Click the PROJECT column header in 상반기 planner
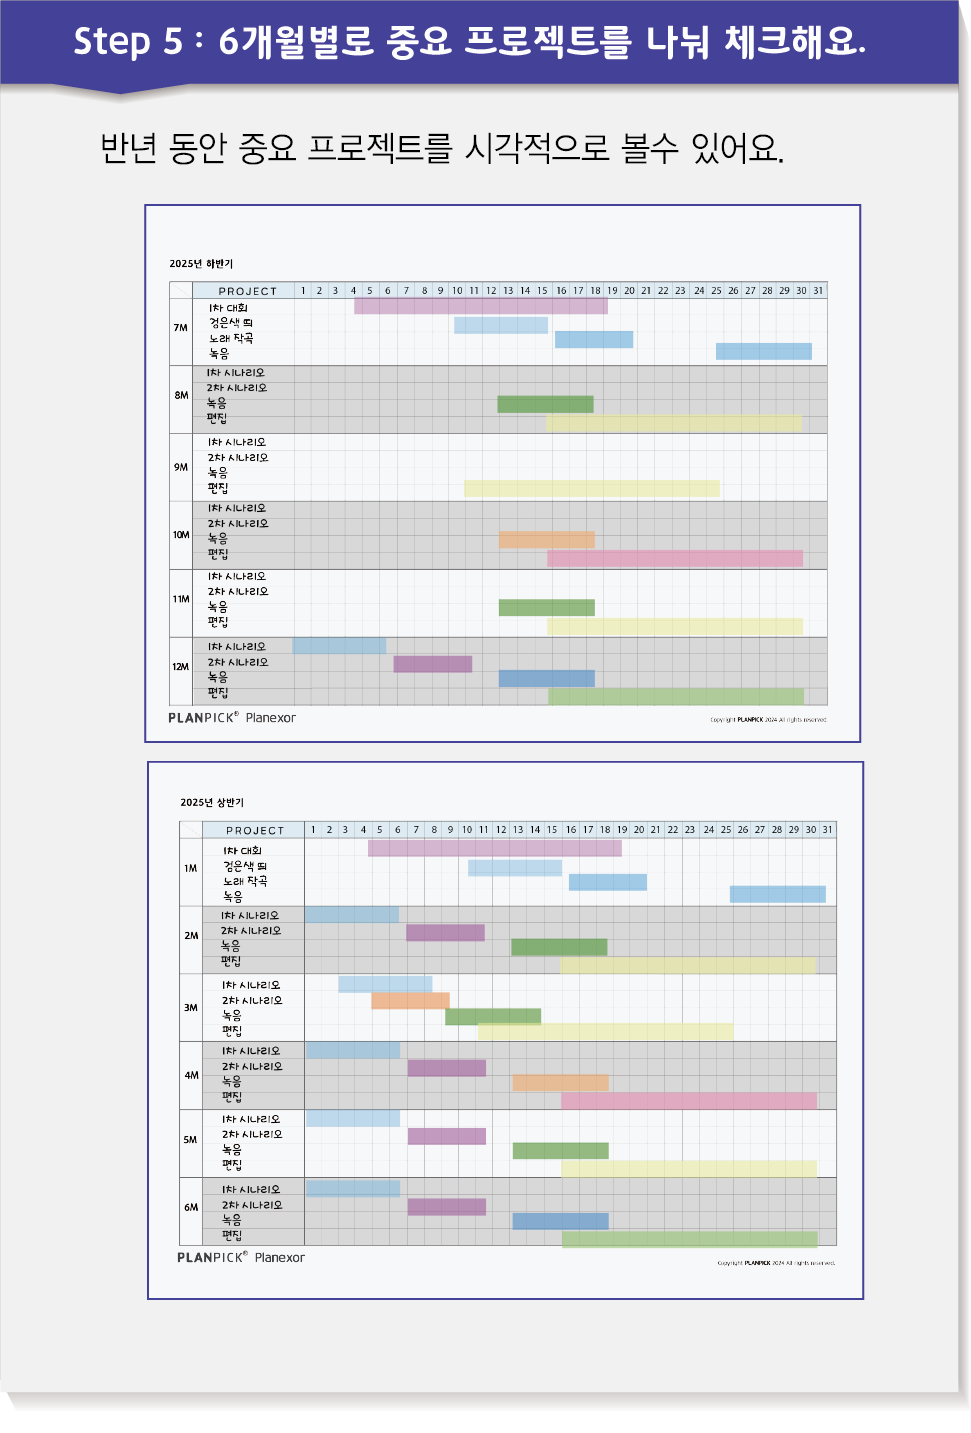 255,830
